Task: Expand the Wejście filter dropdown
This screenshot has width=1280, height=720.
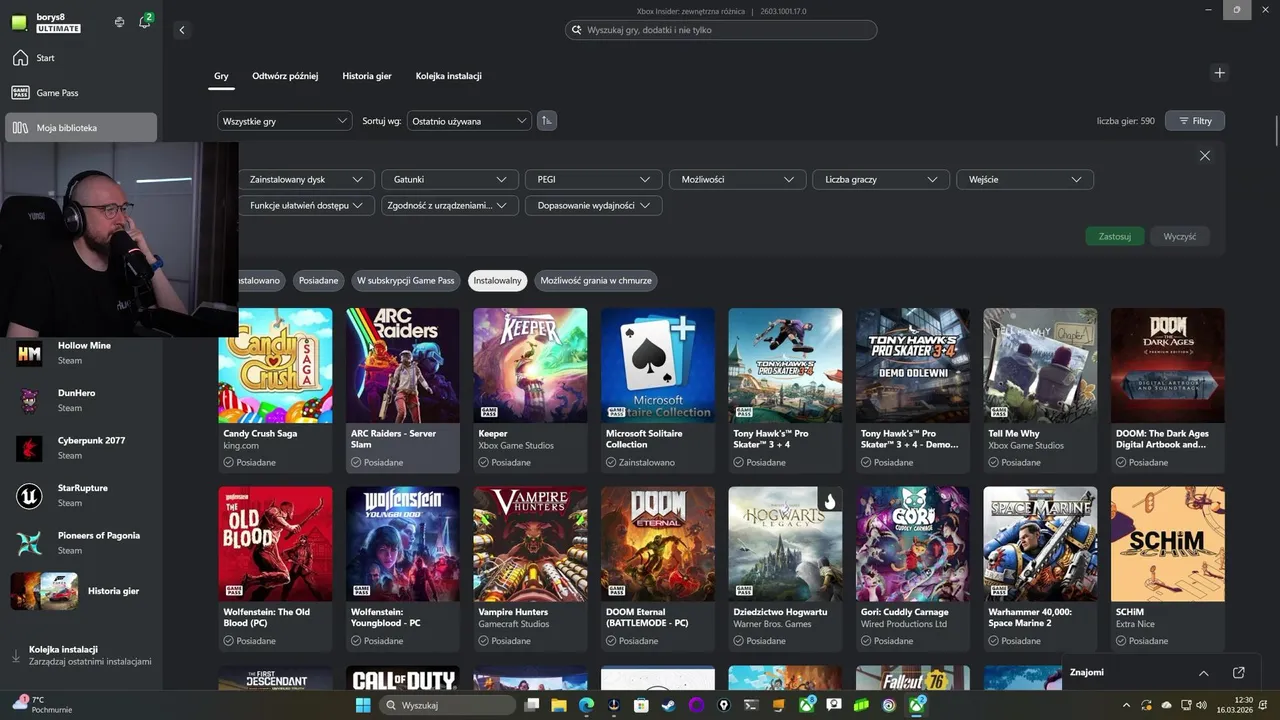Action: pyautogui.click(x=1025, y=180)
